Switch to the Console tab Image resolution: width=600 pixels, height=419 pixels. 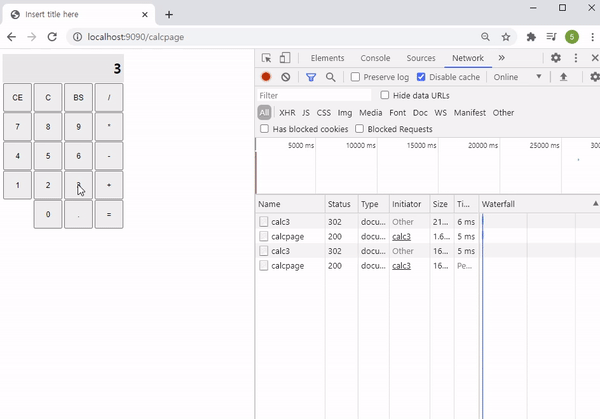pyautogui.click(x=375, y=58)
